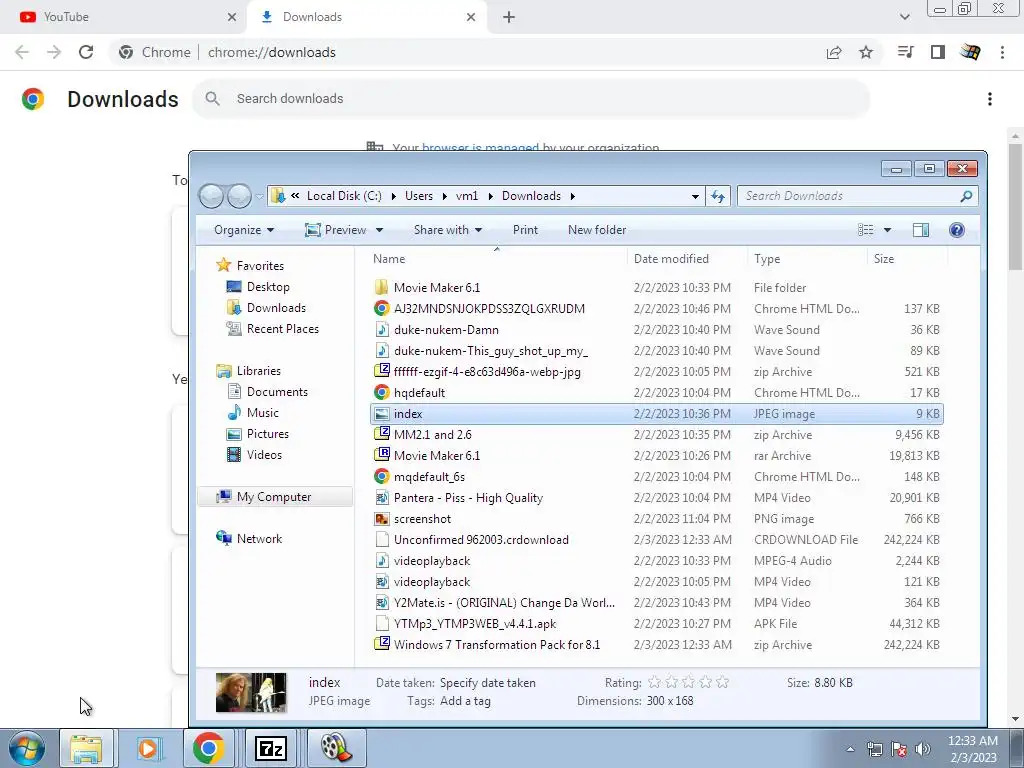Sort files by Name column
Screen dimensions: 1024x768
click(496, 259)
